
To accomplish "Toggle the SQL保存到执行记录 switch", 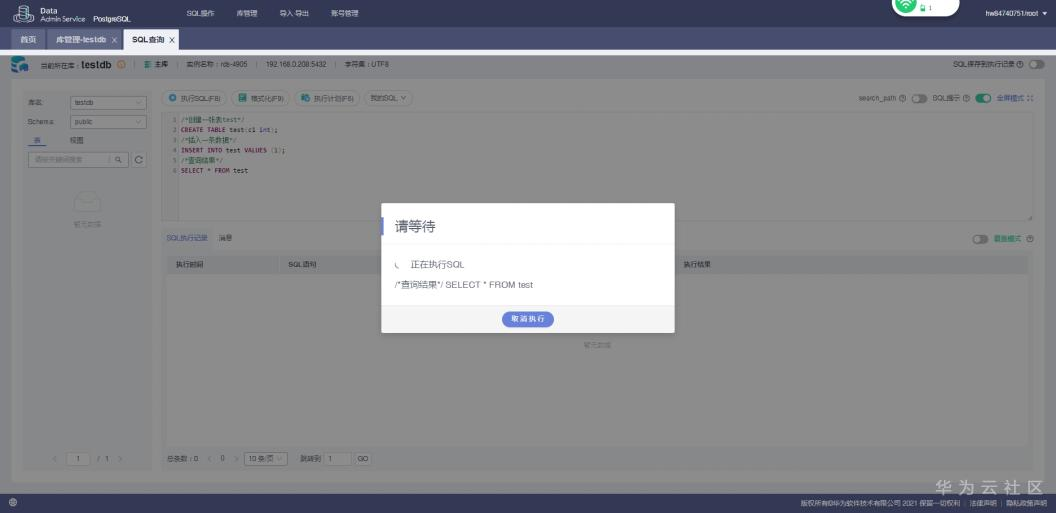I will click(1036, 65).
